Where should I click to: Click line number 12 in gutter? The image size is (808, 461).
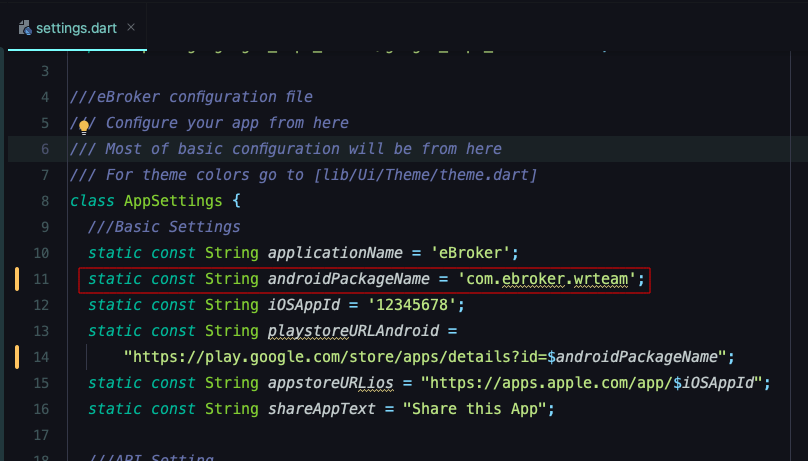[x=41, y=305]
